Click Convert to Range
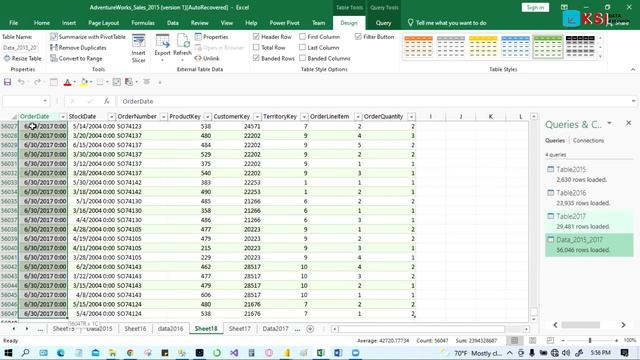 pos(76,58)
